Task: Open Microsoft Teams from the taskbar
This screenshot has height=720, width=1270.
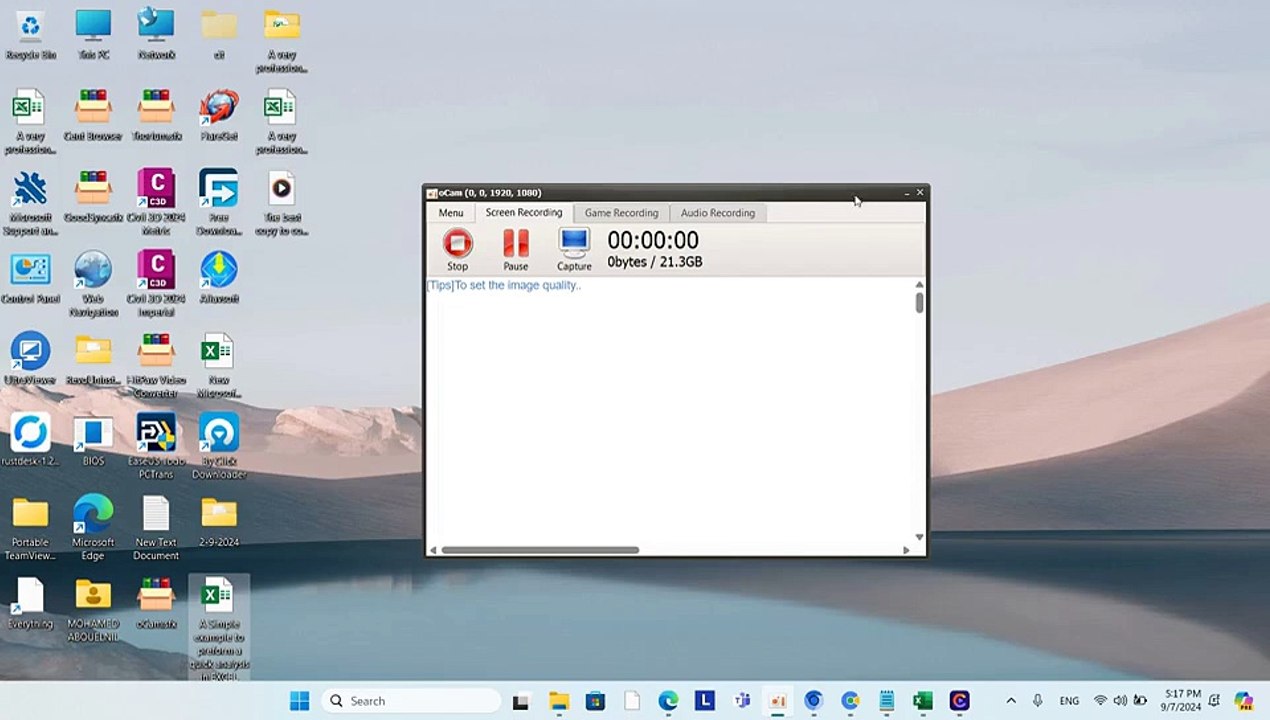Action: point(741,701)
